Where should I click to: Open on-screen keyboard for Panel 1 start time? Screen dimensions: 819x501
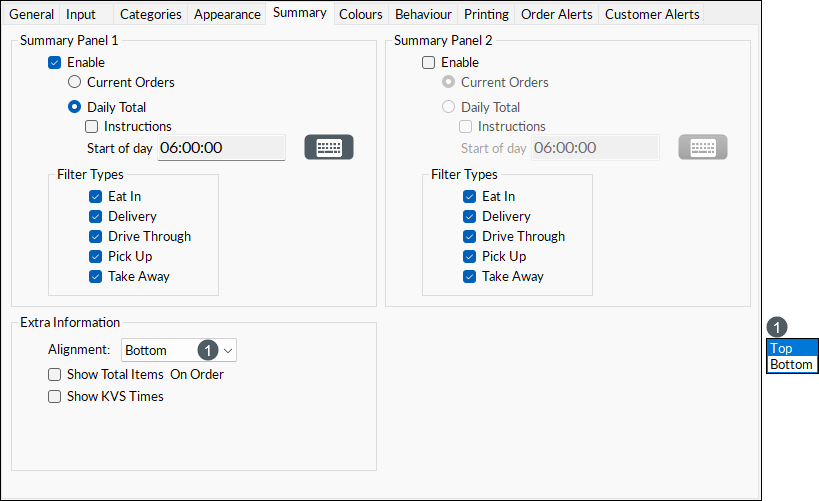pyautogui.click(x=329, y=147)
